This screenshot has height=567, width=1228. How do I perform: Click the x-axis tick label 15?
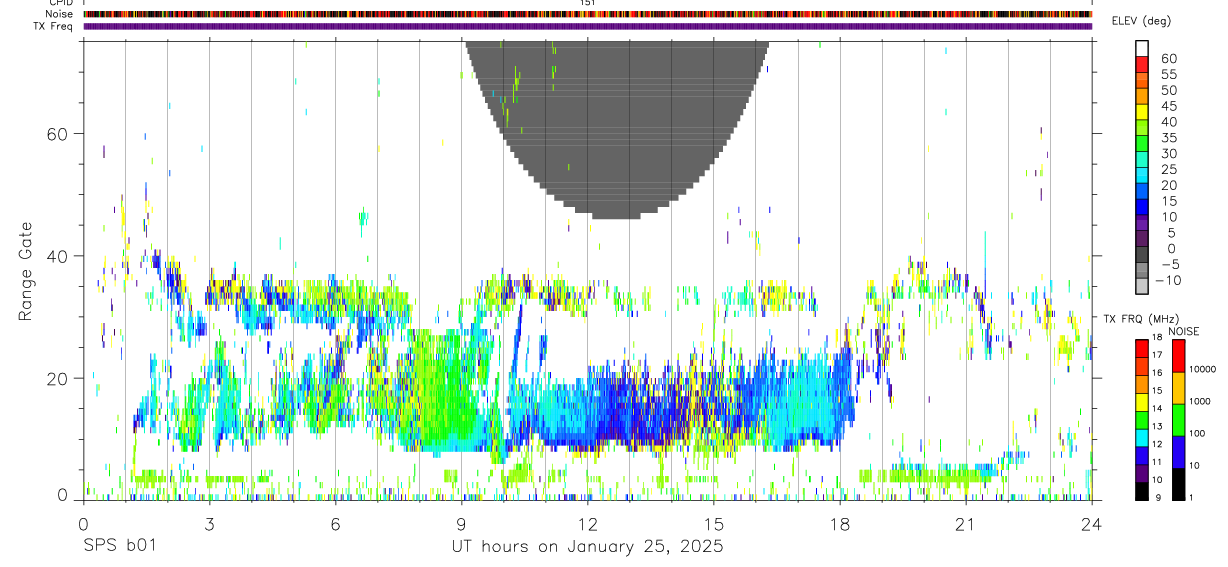(713, 524)
